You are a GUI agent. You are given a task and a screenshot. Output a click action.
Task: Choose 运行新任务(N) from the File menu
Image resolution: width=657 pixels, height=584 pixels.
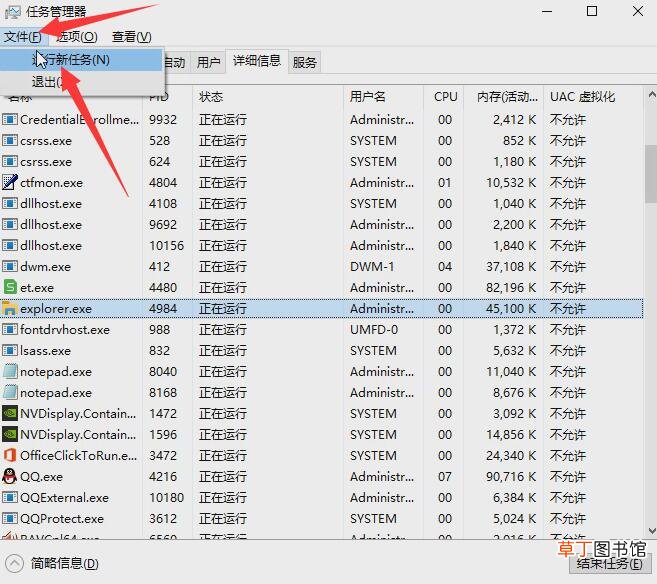tap(81, 60)
